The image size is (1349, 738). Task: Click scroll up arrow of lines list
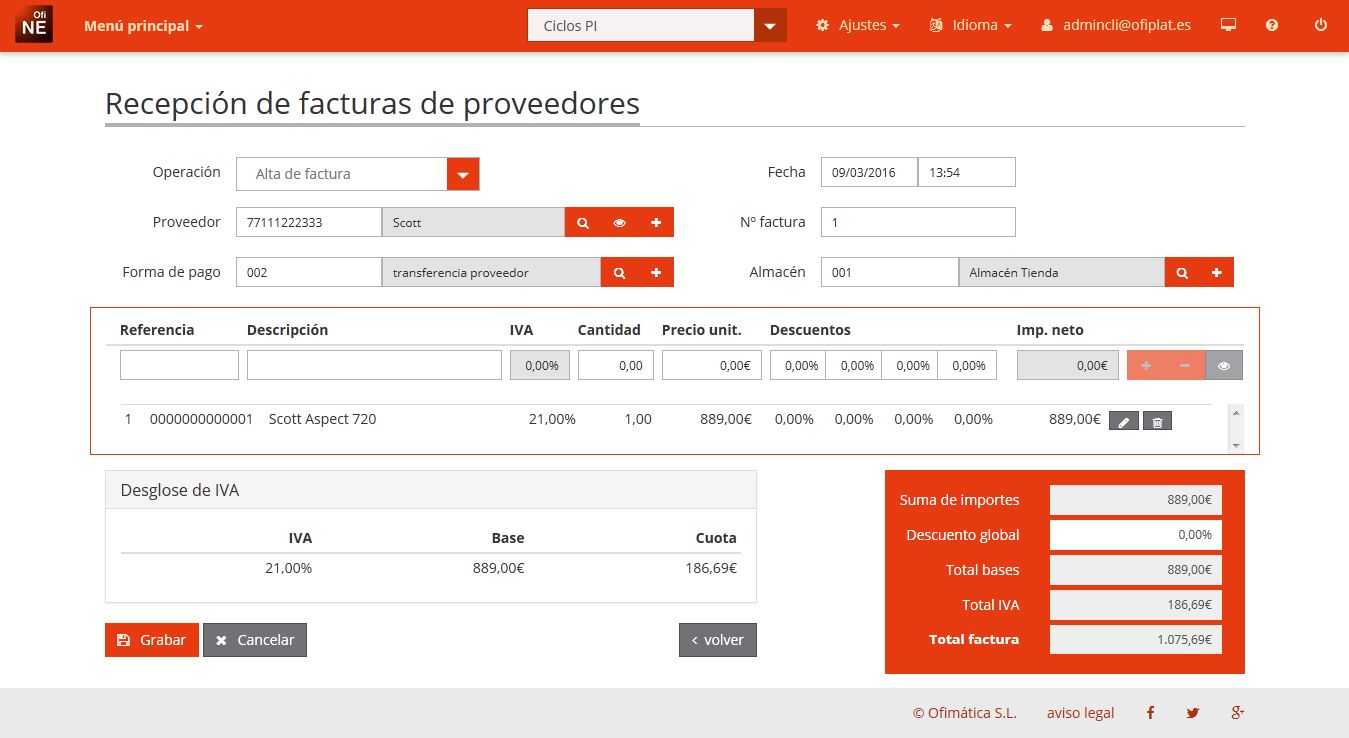[x=1236, y=412]
